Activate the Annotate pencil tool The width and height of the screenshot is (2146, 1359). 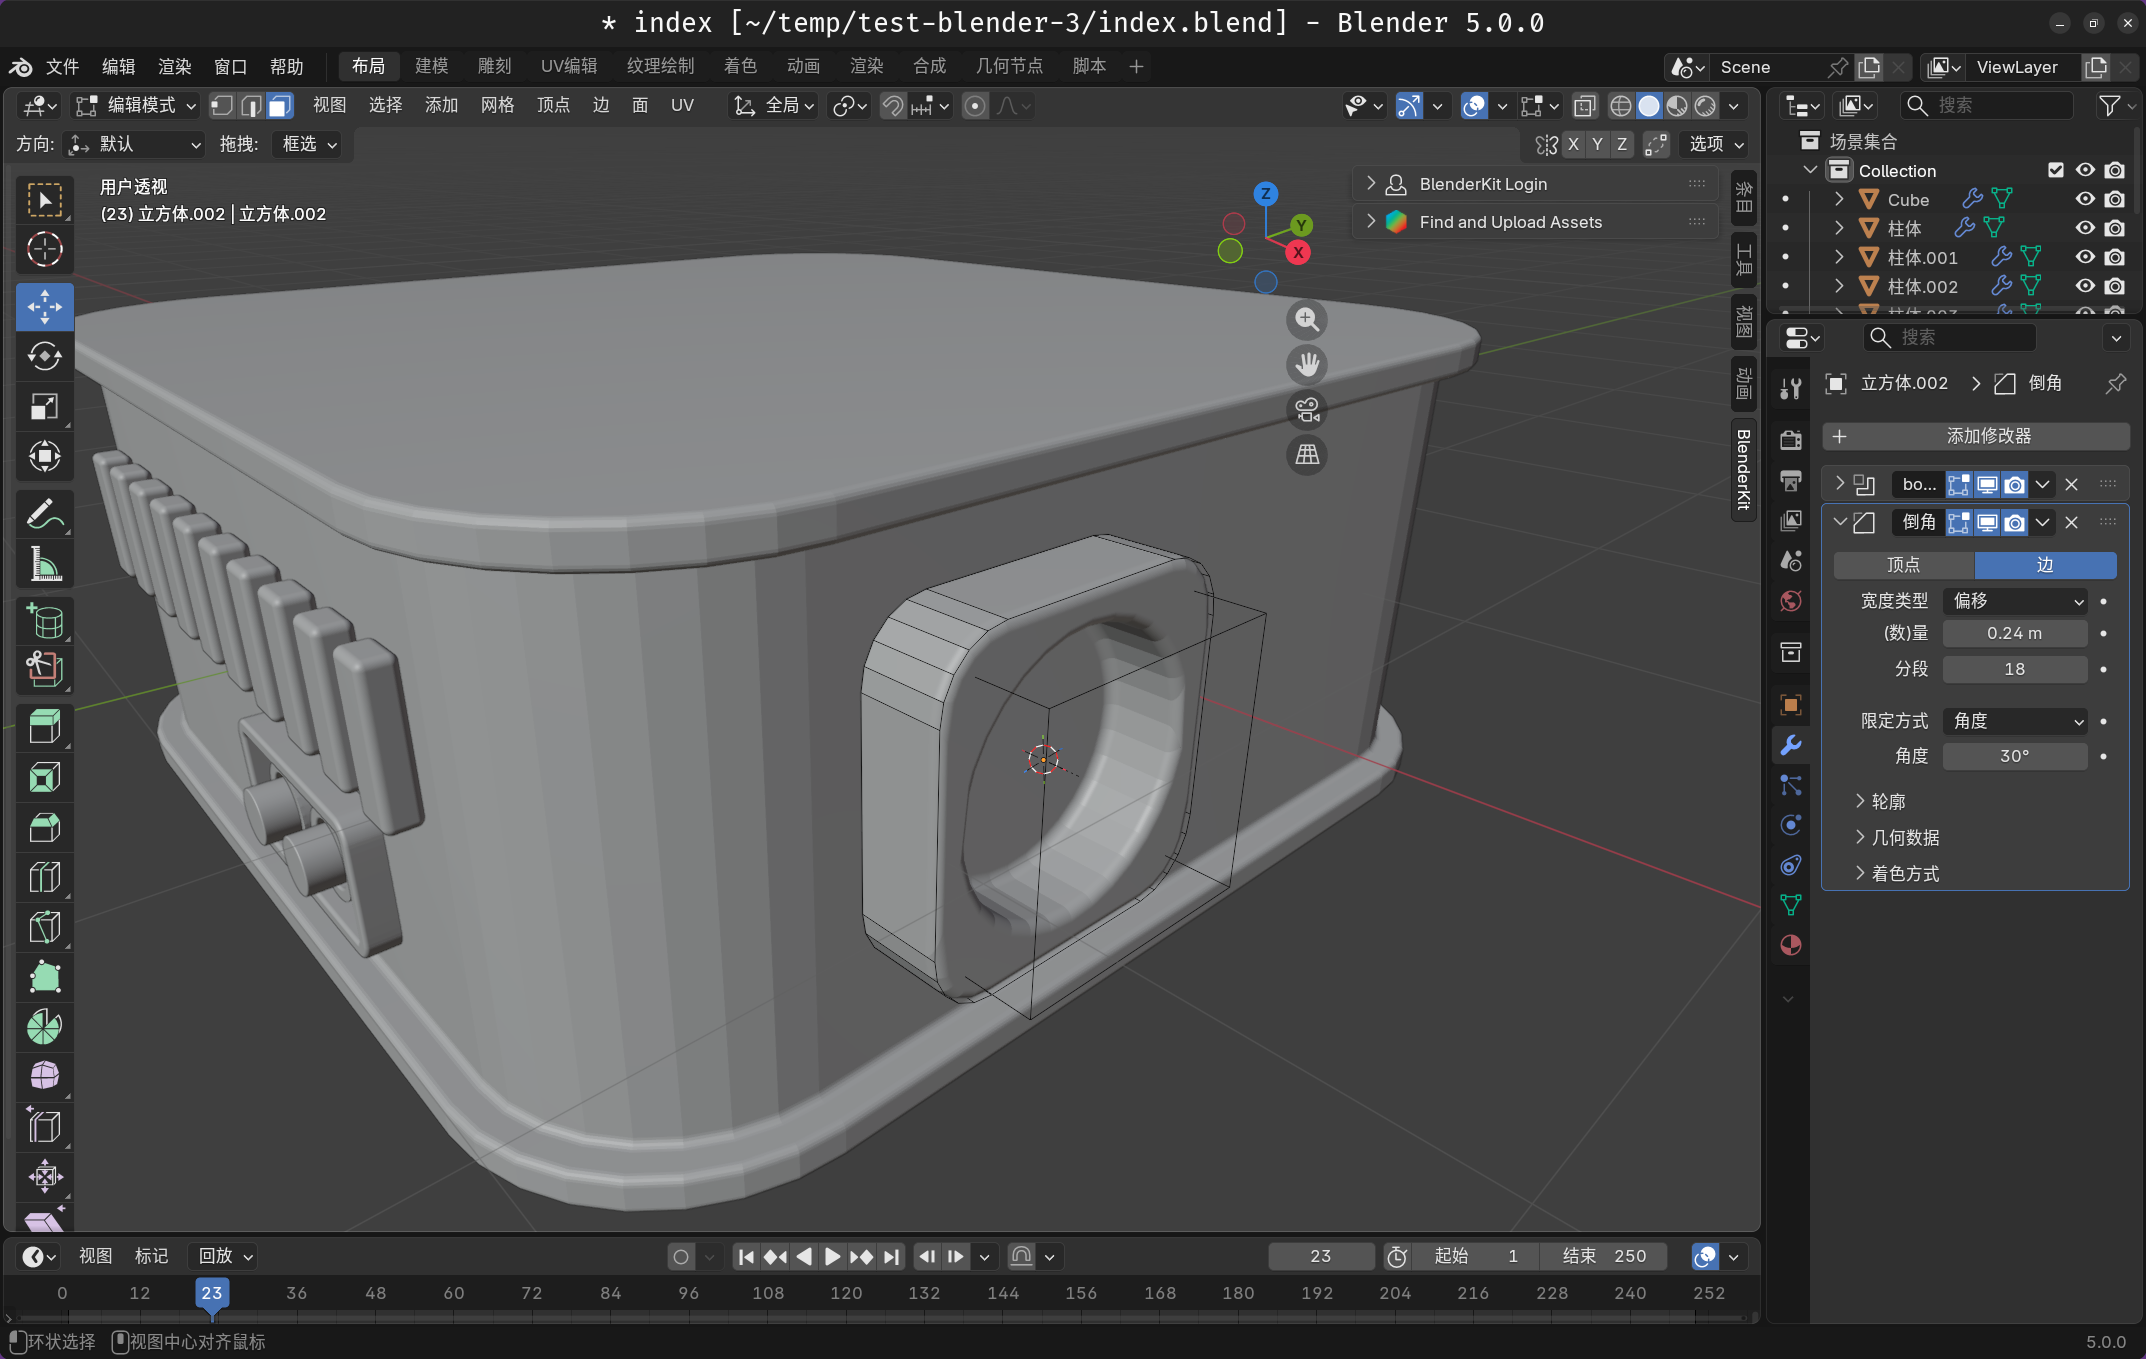tap(44, 515)
